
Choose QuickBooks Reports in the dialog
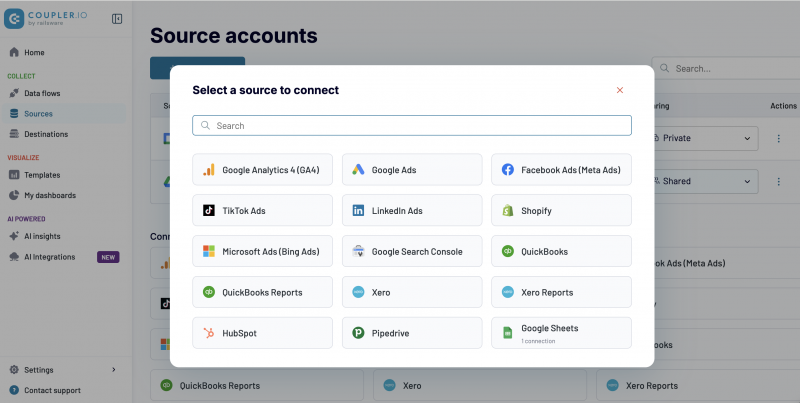(262, 292)
